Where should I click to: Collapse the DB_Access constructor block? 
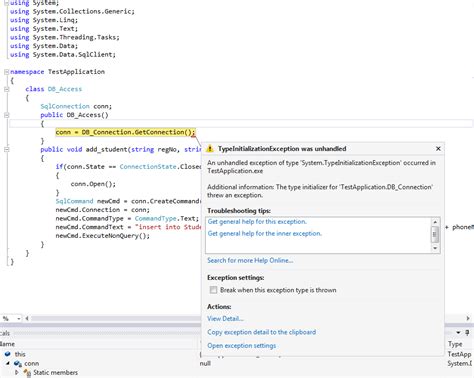(6, 115)
